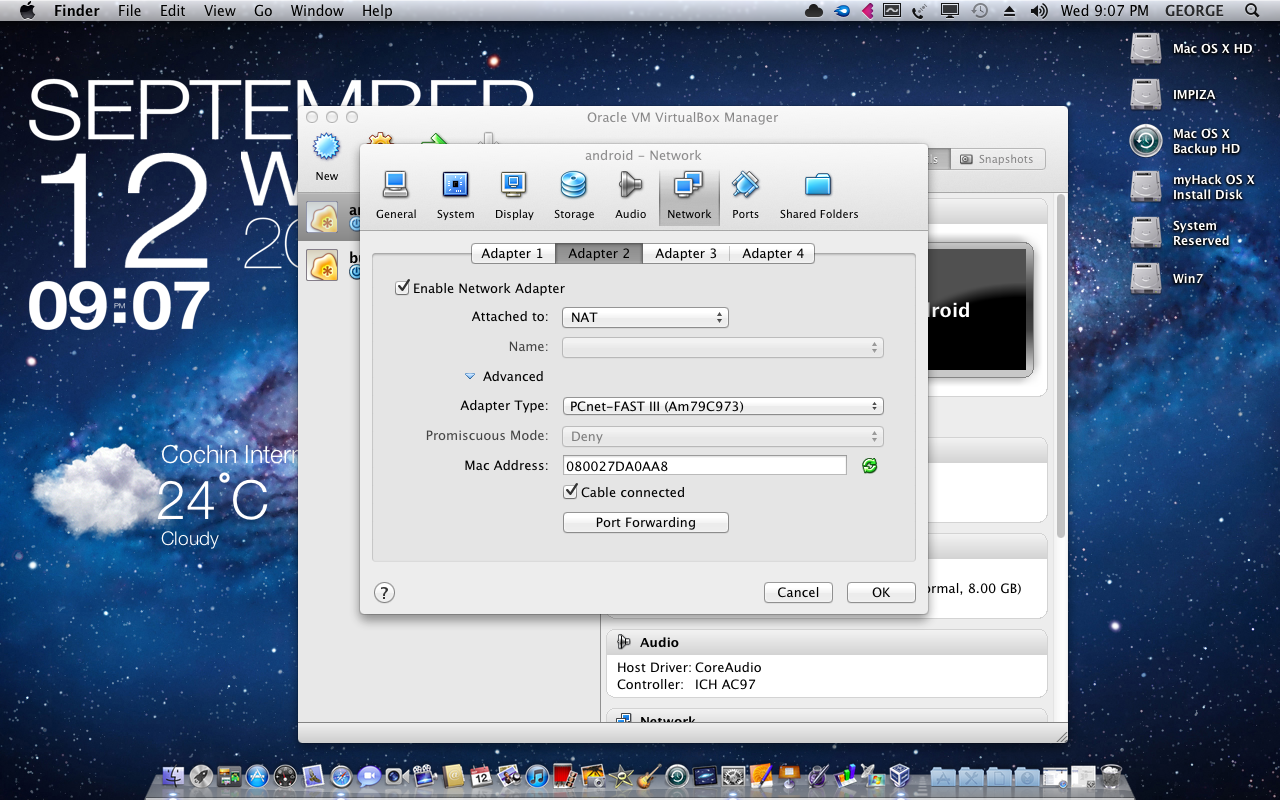Viewport: 1280px width, 800px height.
Task: Launch iTunes from the Dock
Action: 537,776
